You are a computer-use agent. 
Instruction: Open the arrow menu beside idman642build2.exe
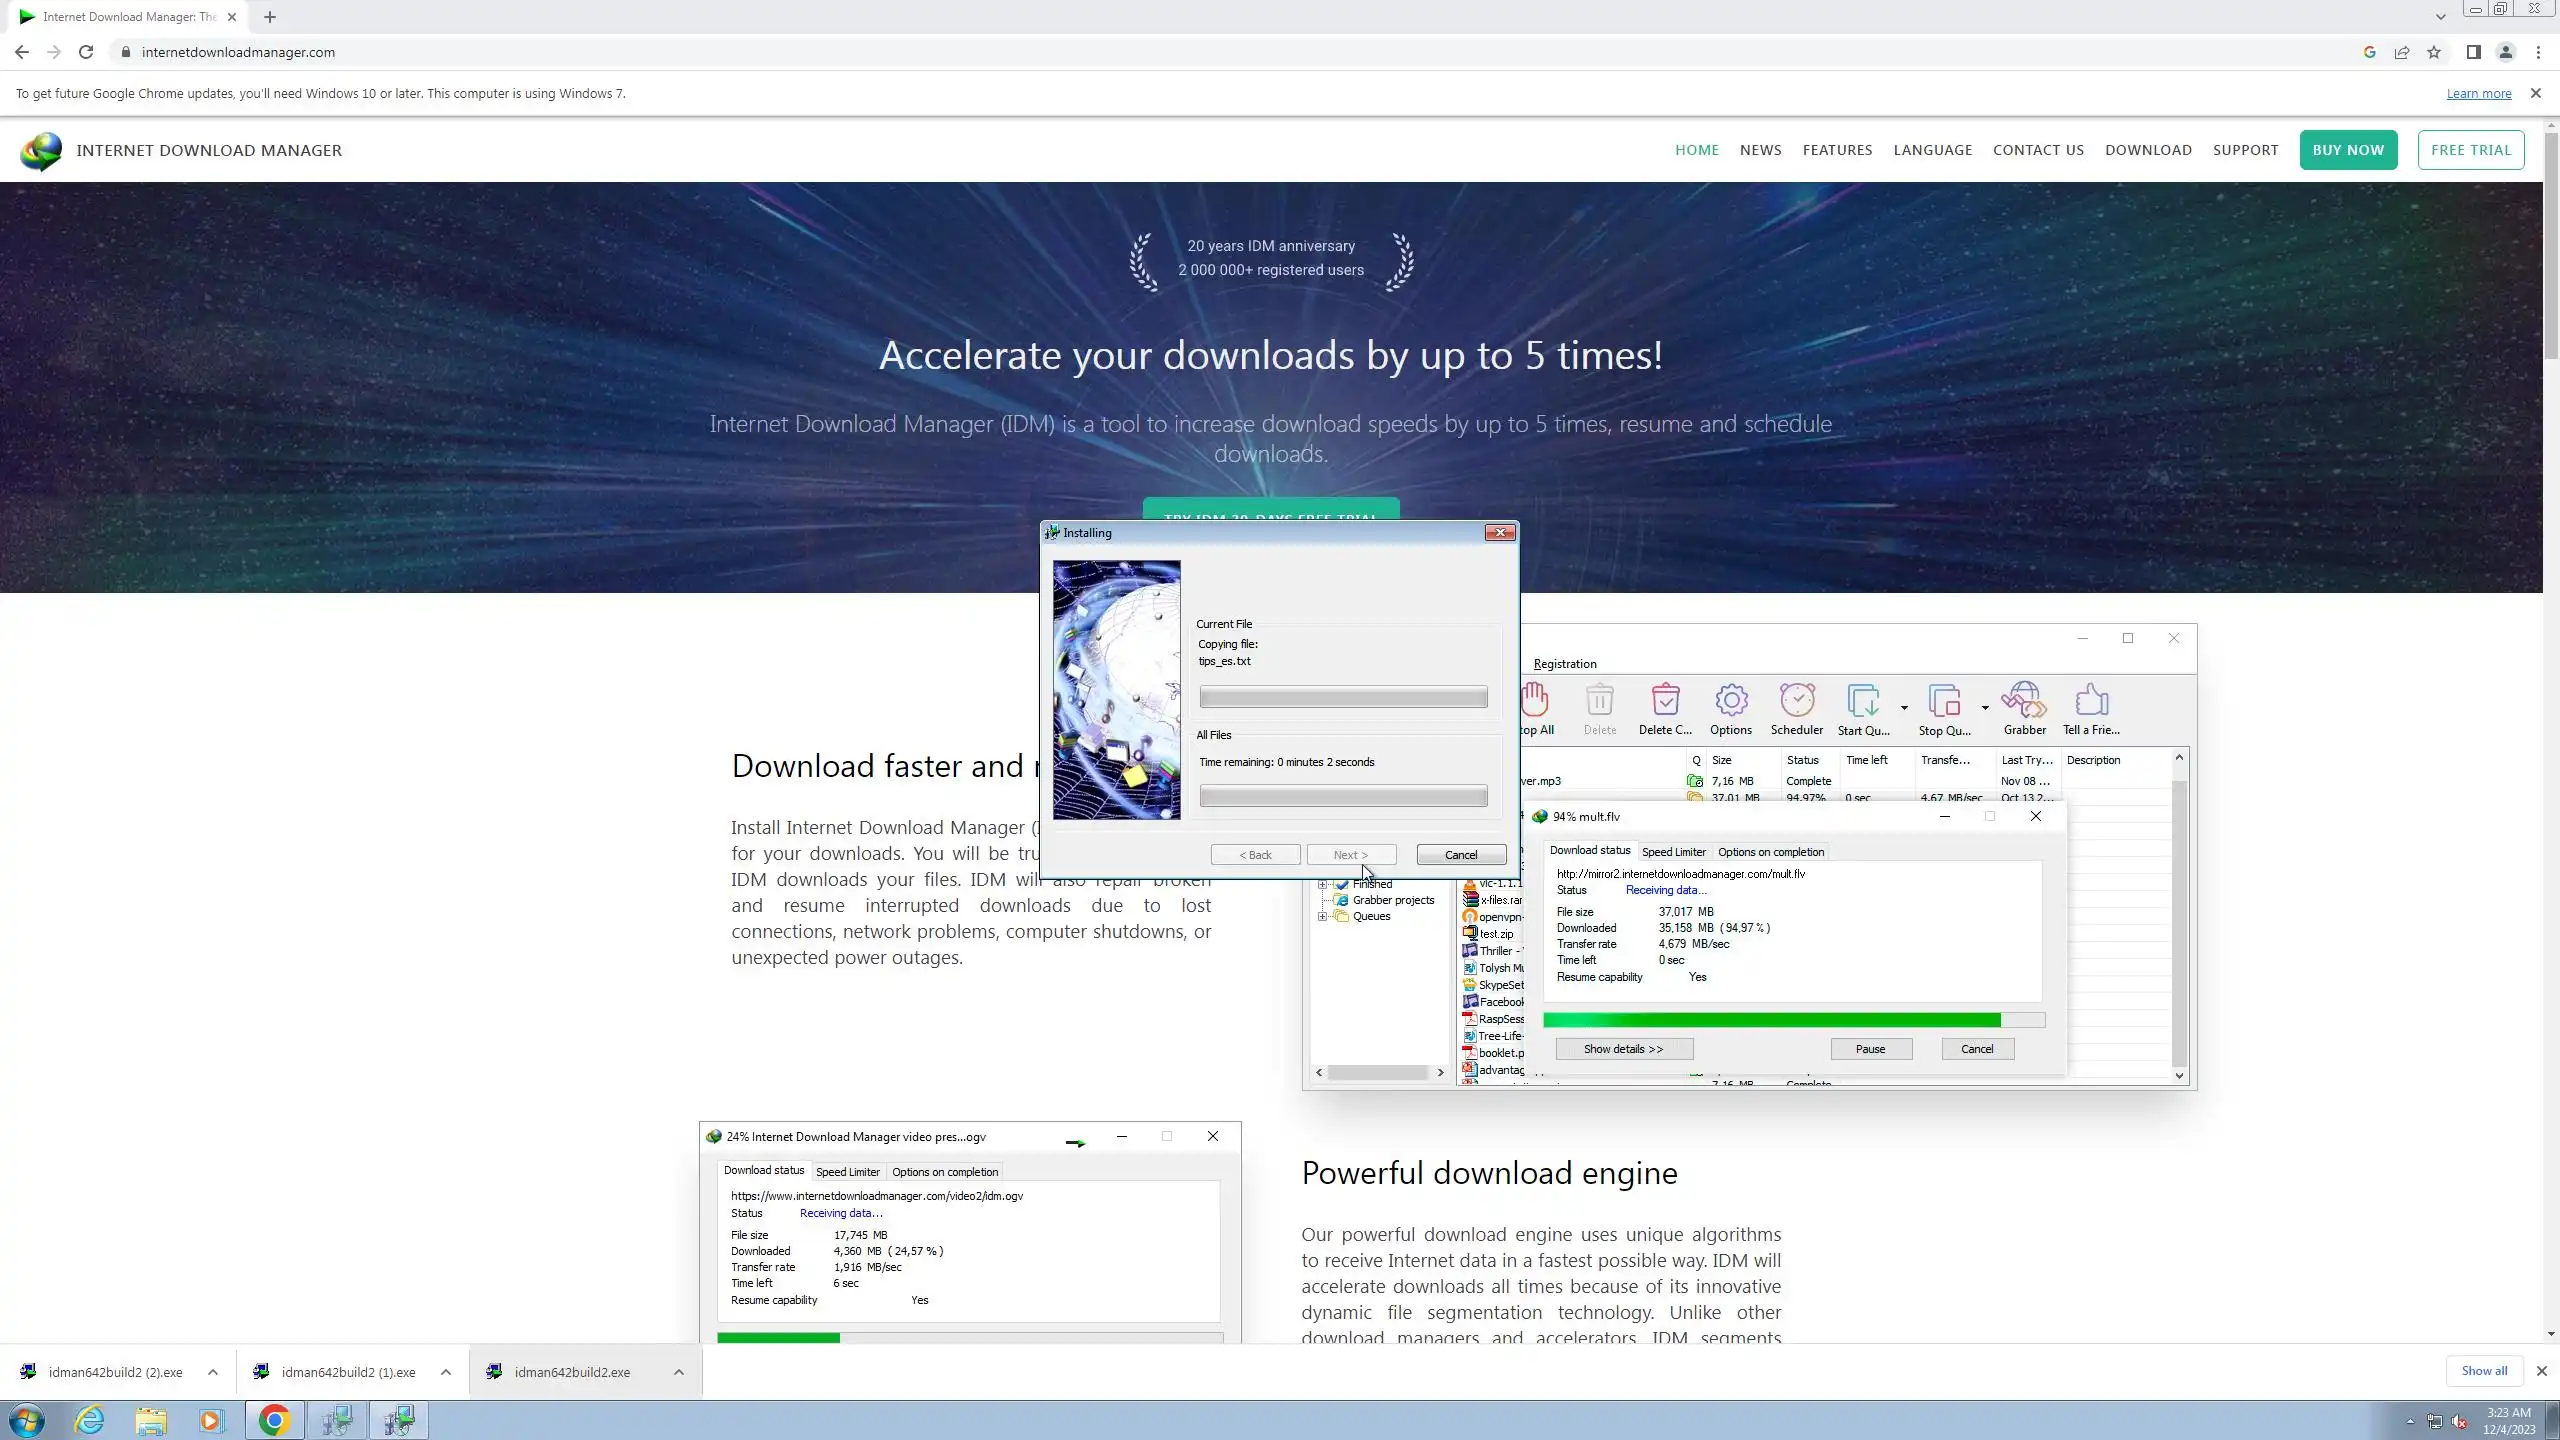point(679,1372)
